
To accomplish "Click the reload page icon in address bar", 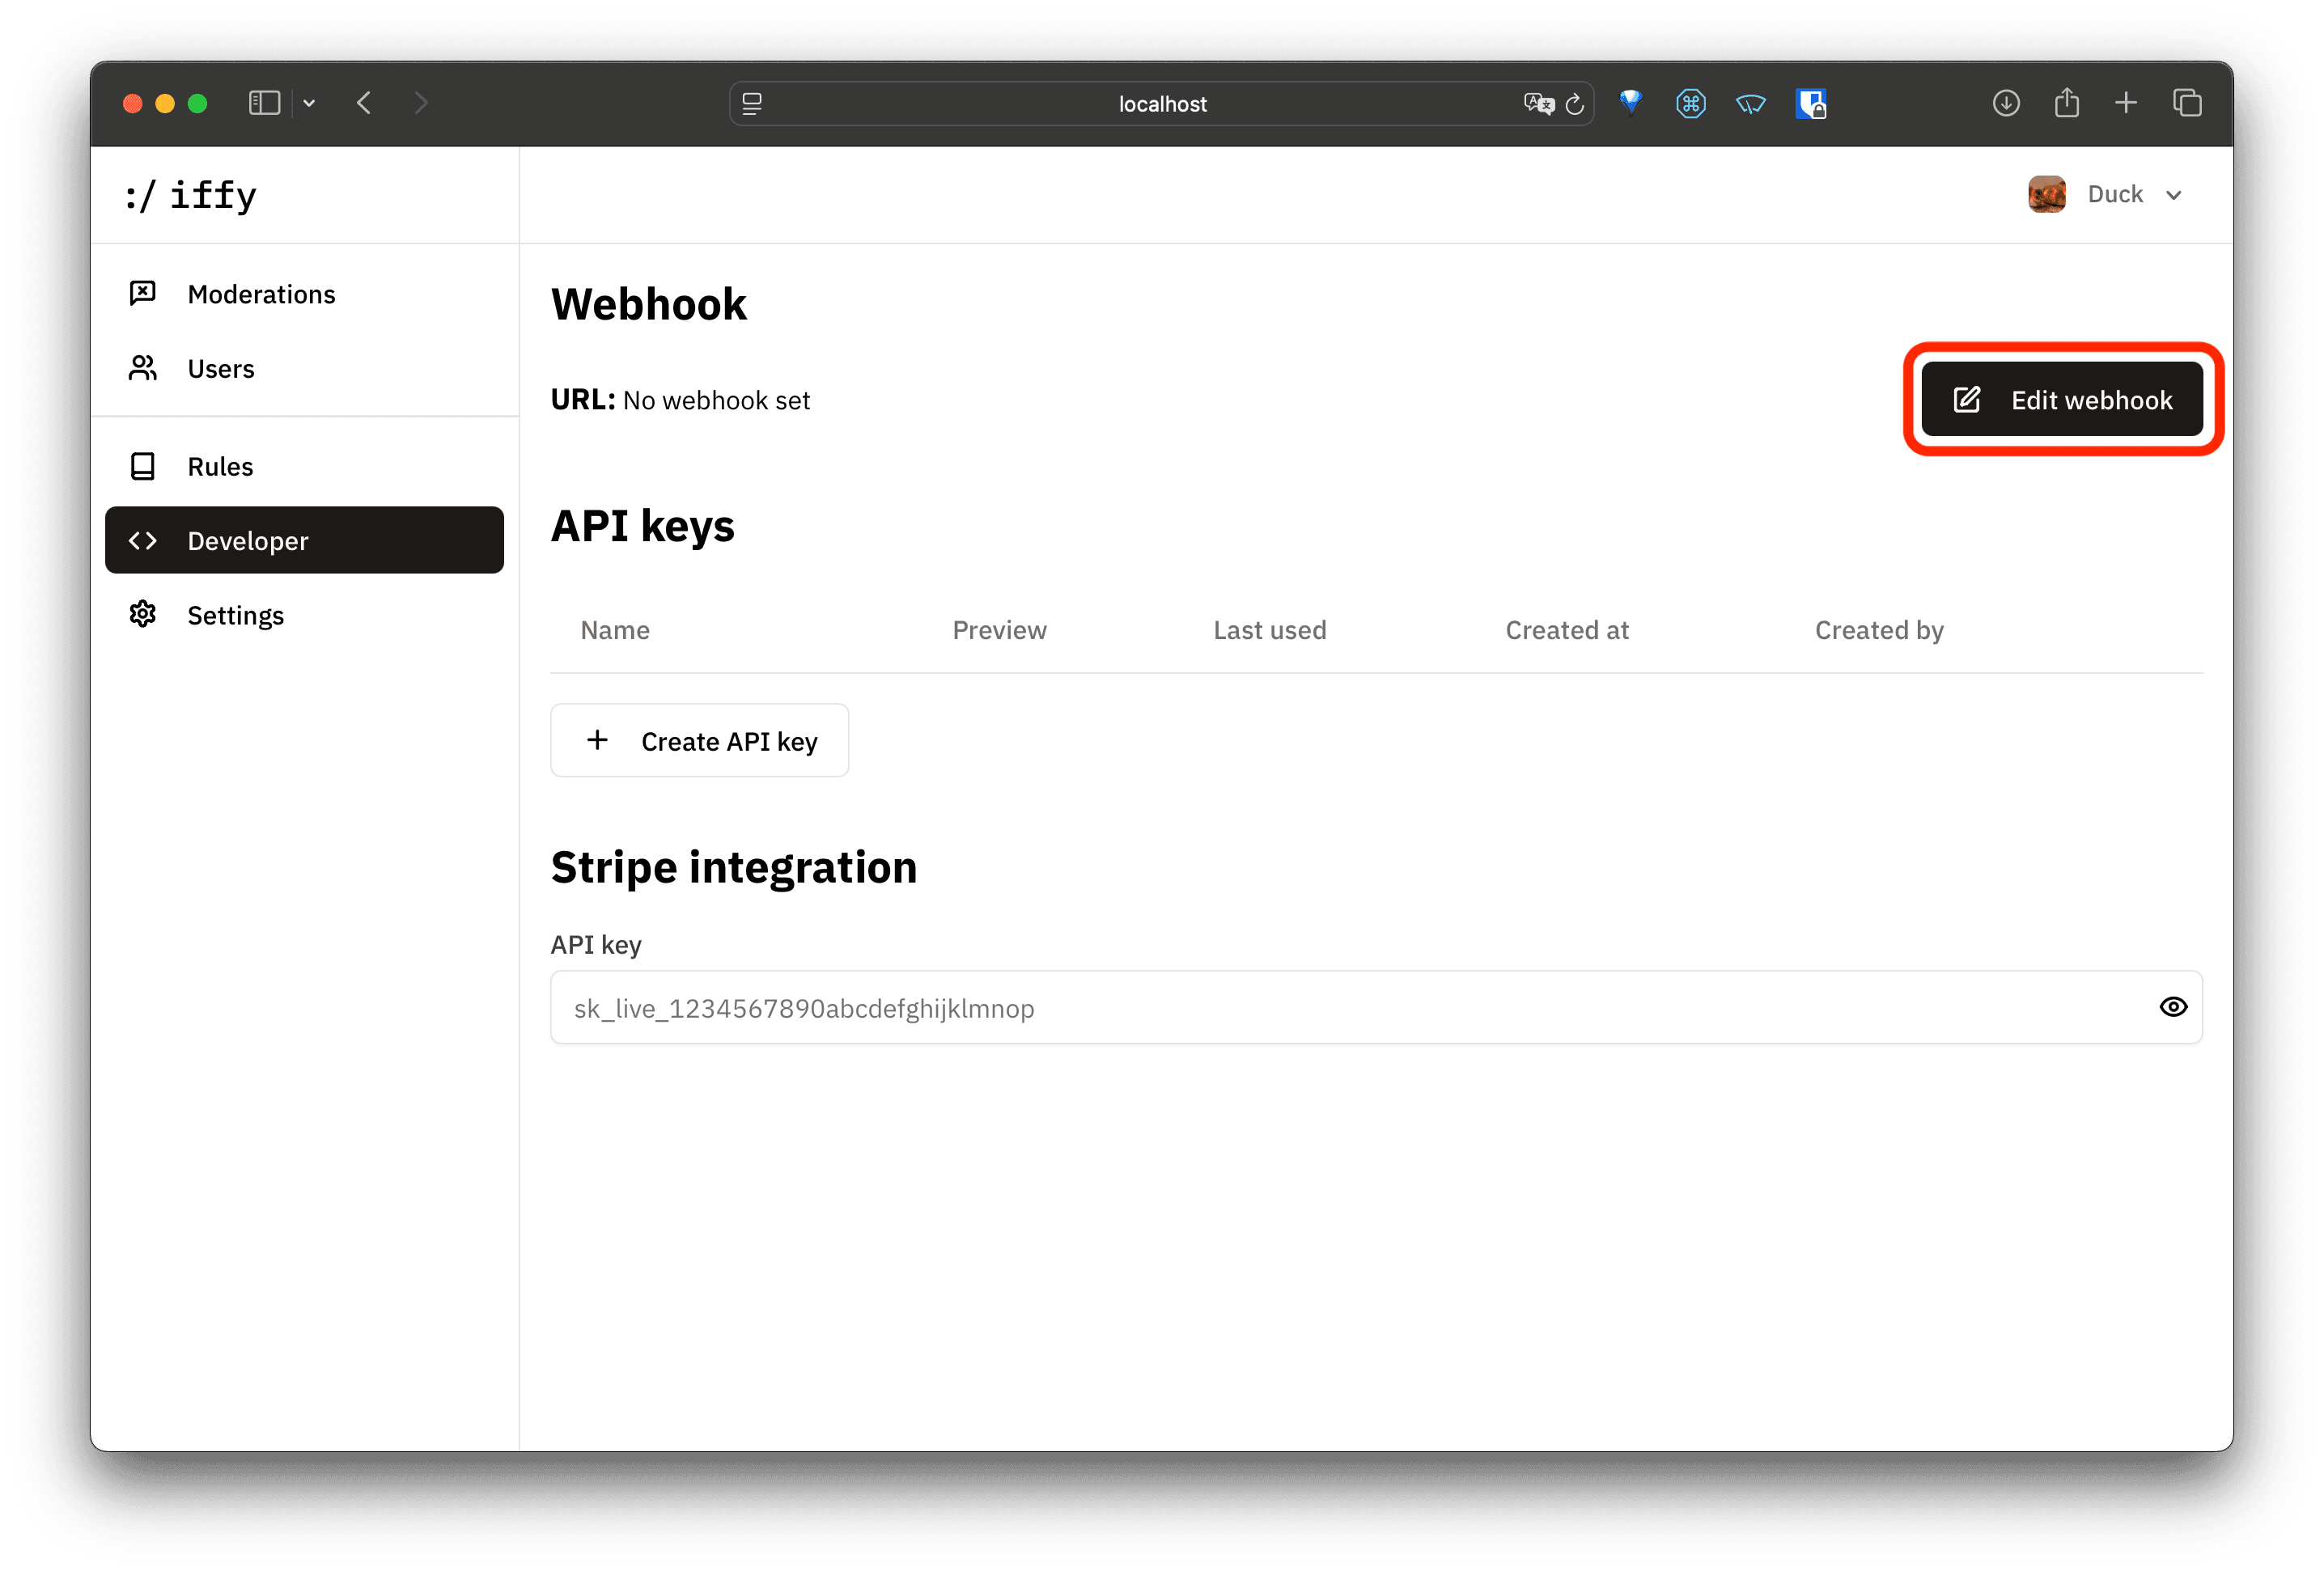I will tap(1574, 103).
